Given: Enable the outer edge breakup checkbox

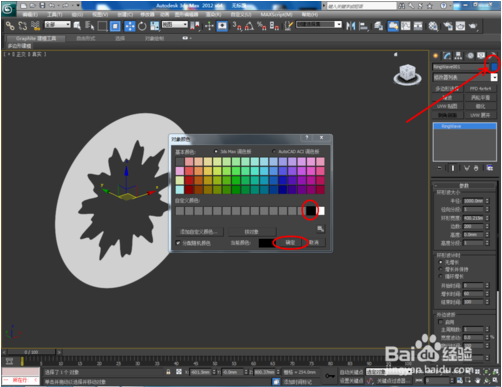Looking at the screenshot, I should (441, 322).
